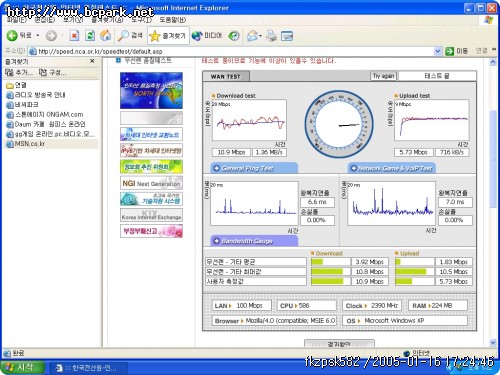This screenshot has width=500, height=375.
Task: Click the address URL field
Action: [x=233, y=51]
